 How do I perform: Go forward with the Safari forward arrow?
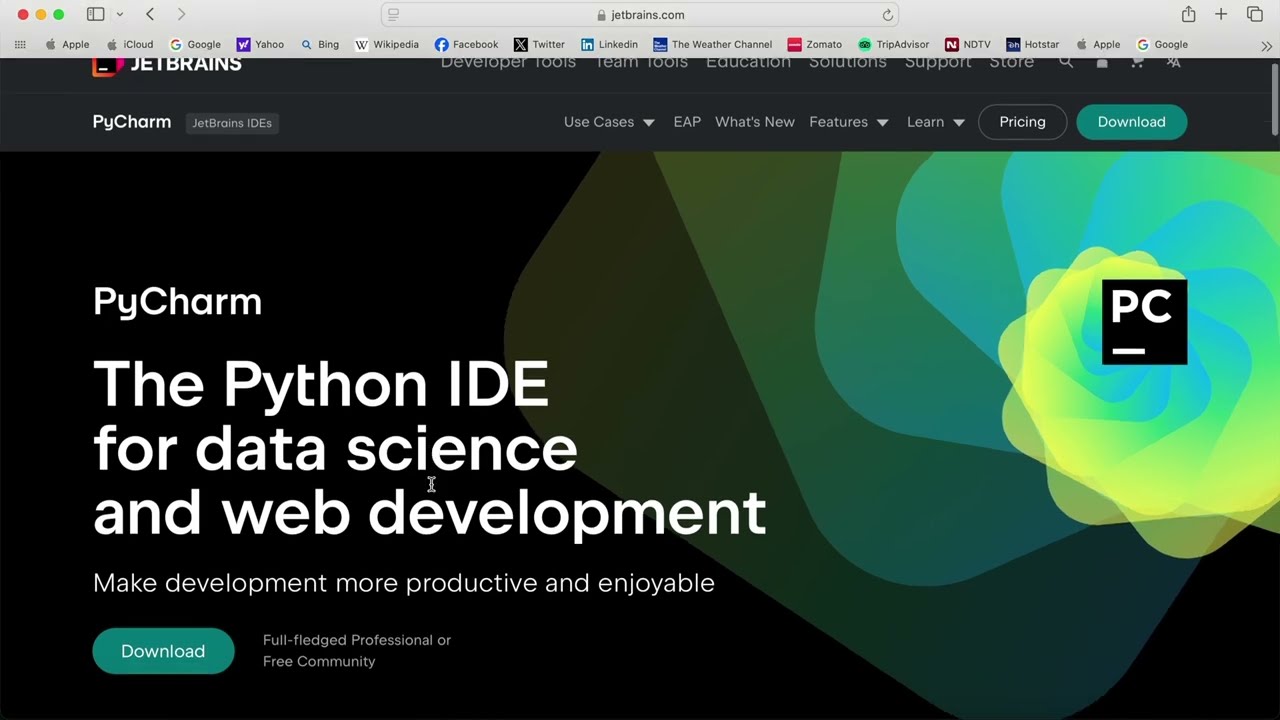click(181, 14)
